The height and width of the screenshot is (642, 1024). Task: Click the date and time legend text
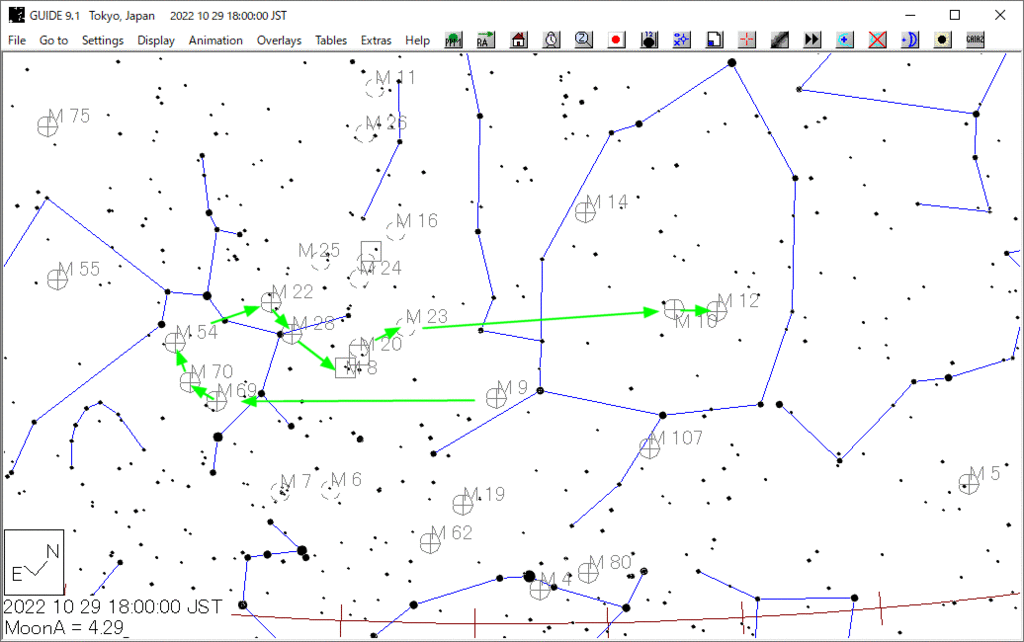tap(112, 606)
